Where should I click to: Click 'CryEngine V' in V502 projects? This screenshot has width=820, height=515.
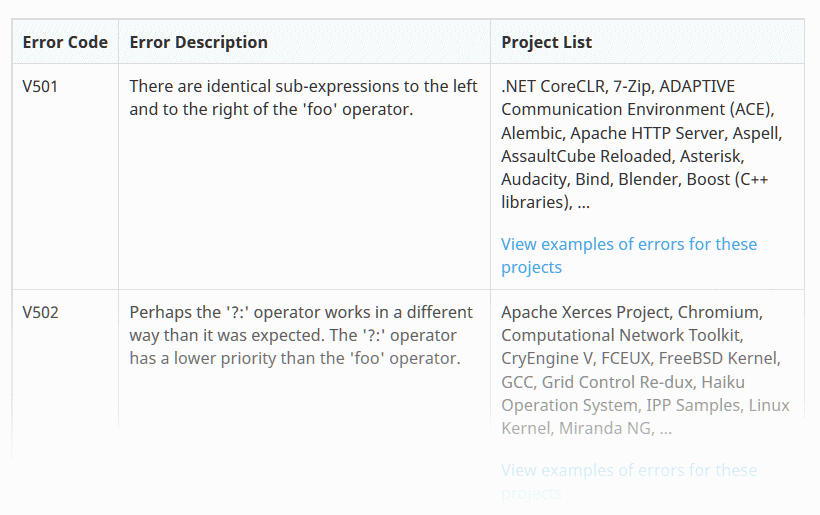tap(549, 358)
